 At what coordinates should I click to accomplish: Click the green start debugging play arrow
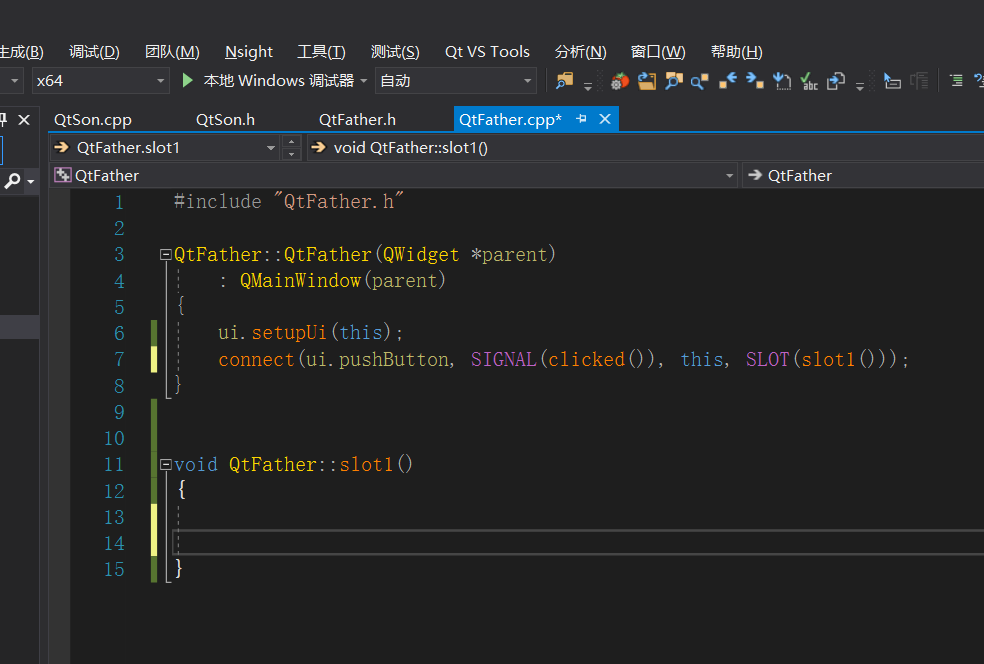pyautogui.click(x=187, y=80)
